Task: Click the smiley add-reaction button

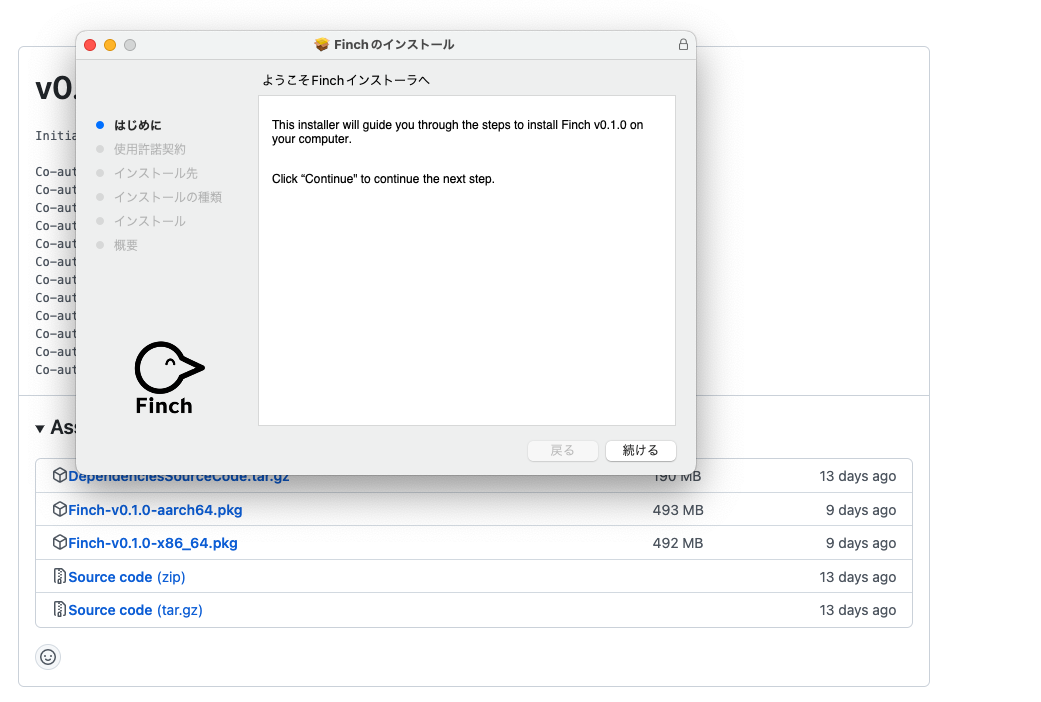Action: 48,657
